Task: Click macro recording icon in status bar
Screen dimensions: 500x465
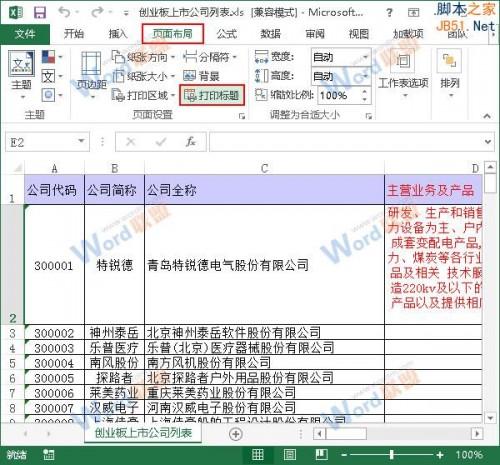Action: (x=49, y=455)
